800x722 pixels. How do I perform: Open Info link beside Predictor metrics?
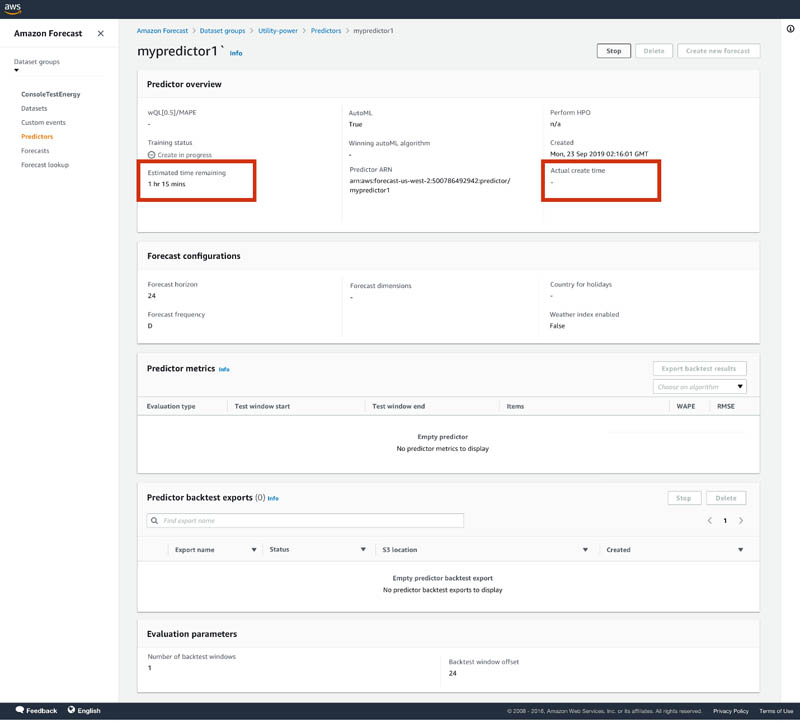click(x=224, y=369)
